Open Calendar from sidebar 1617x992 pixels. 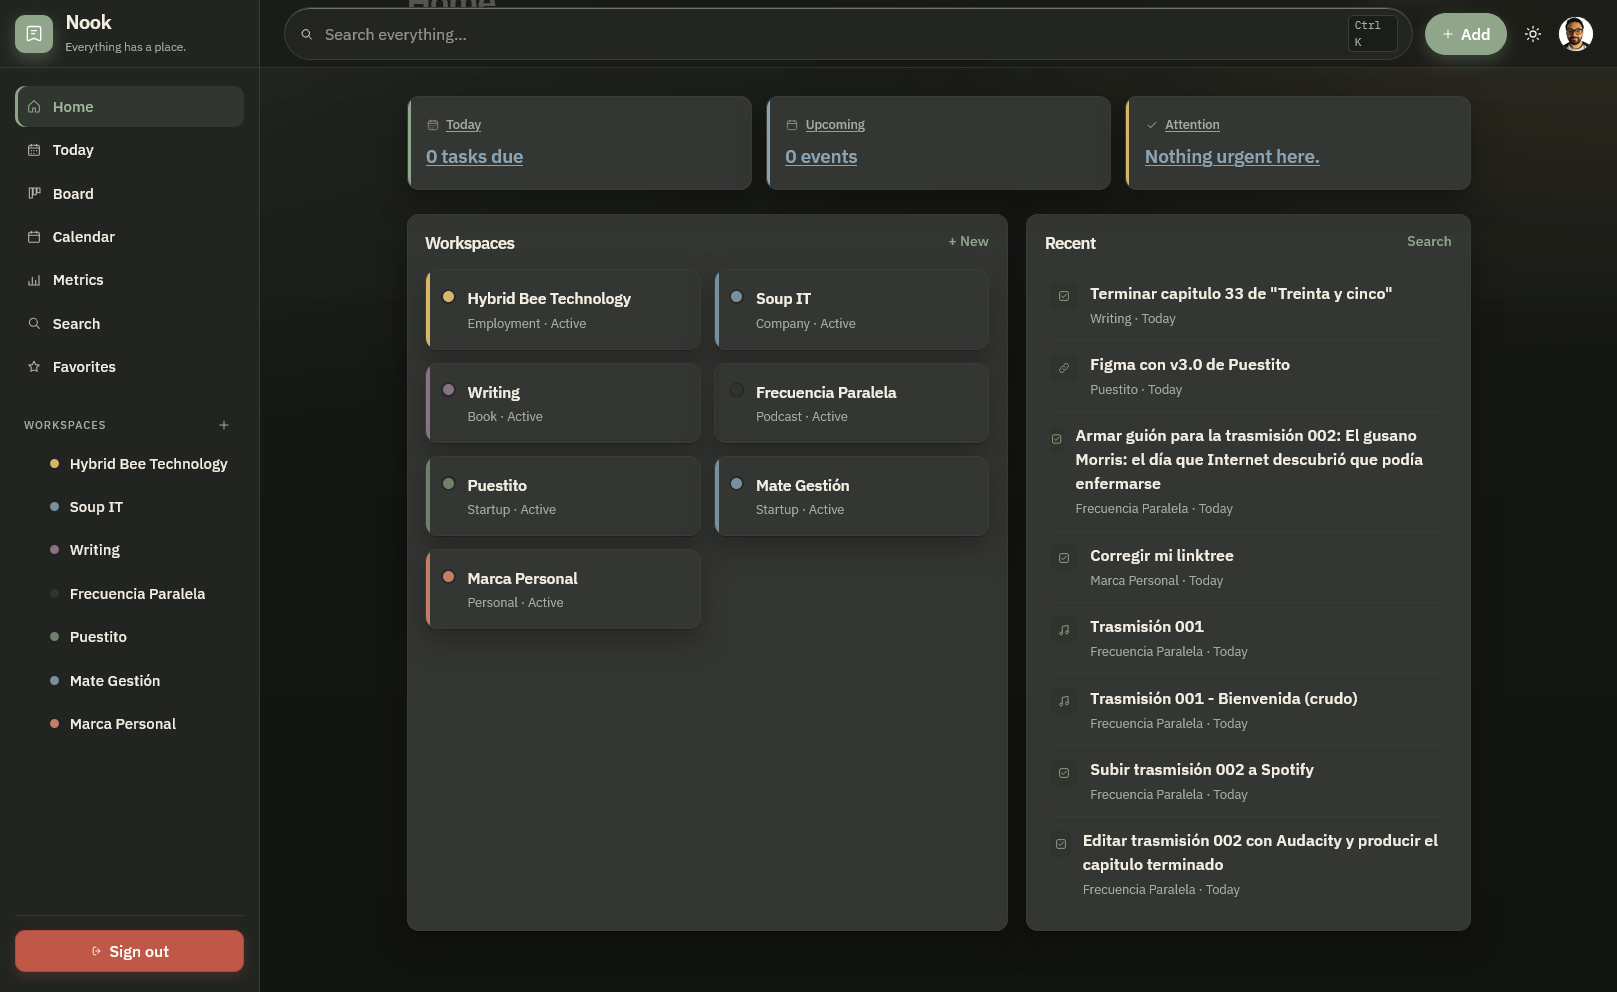(x=130, y=237)
